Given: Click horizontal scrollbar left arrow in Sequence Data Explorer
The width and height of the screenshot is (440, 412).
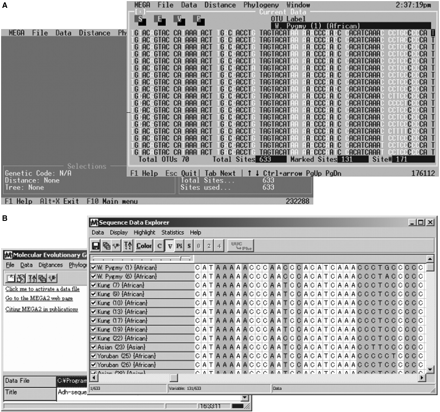Looking at the screenshot, I should pyautogui.click(x=94, y=378).
